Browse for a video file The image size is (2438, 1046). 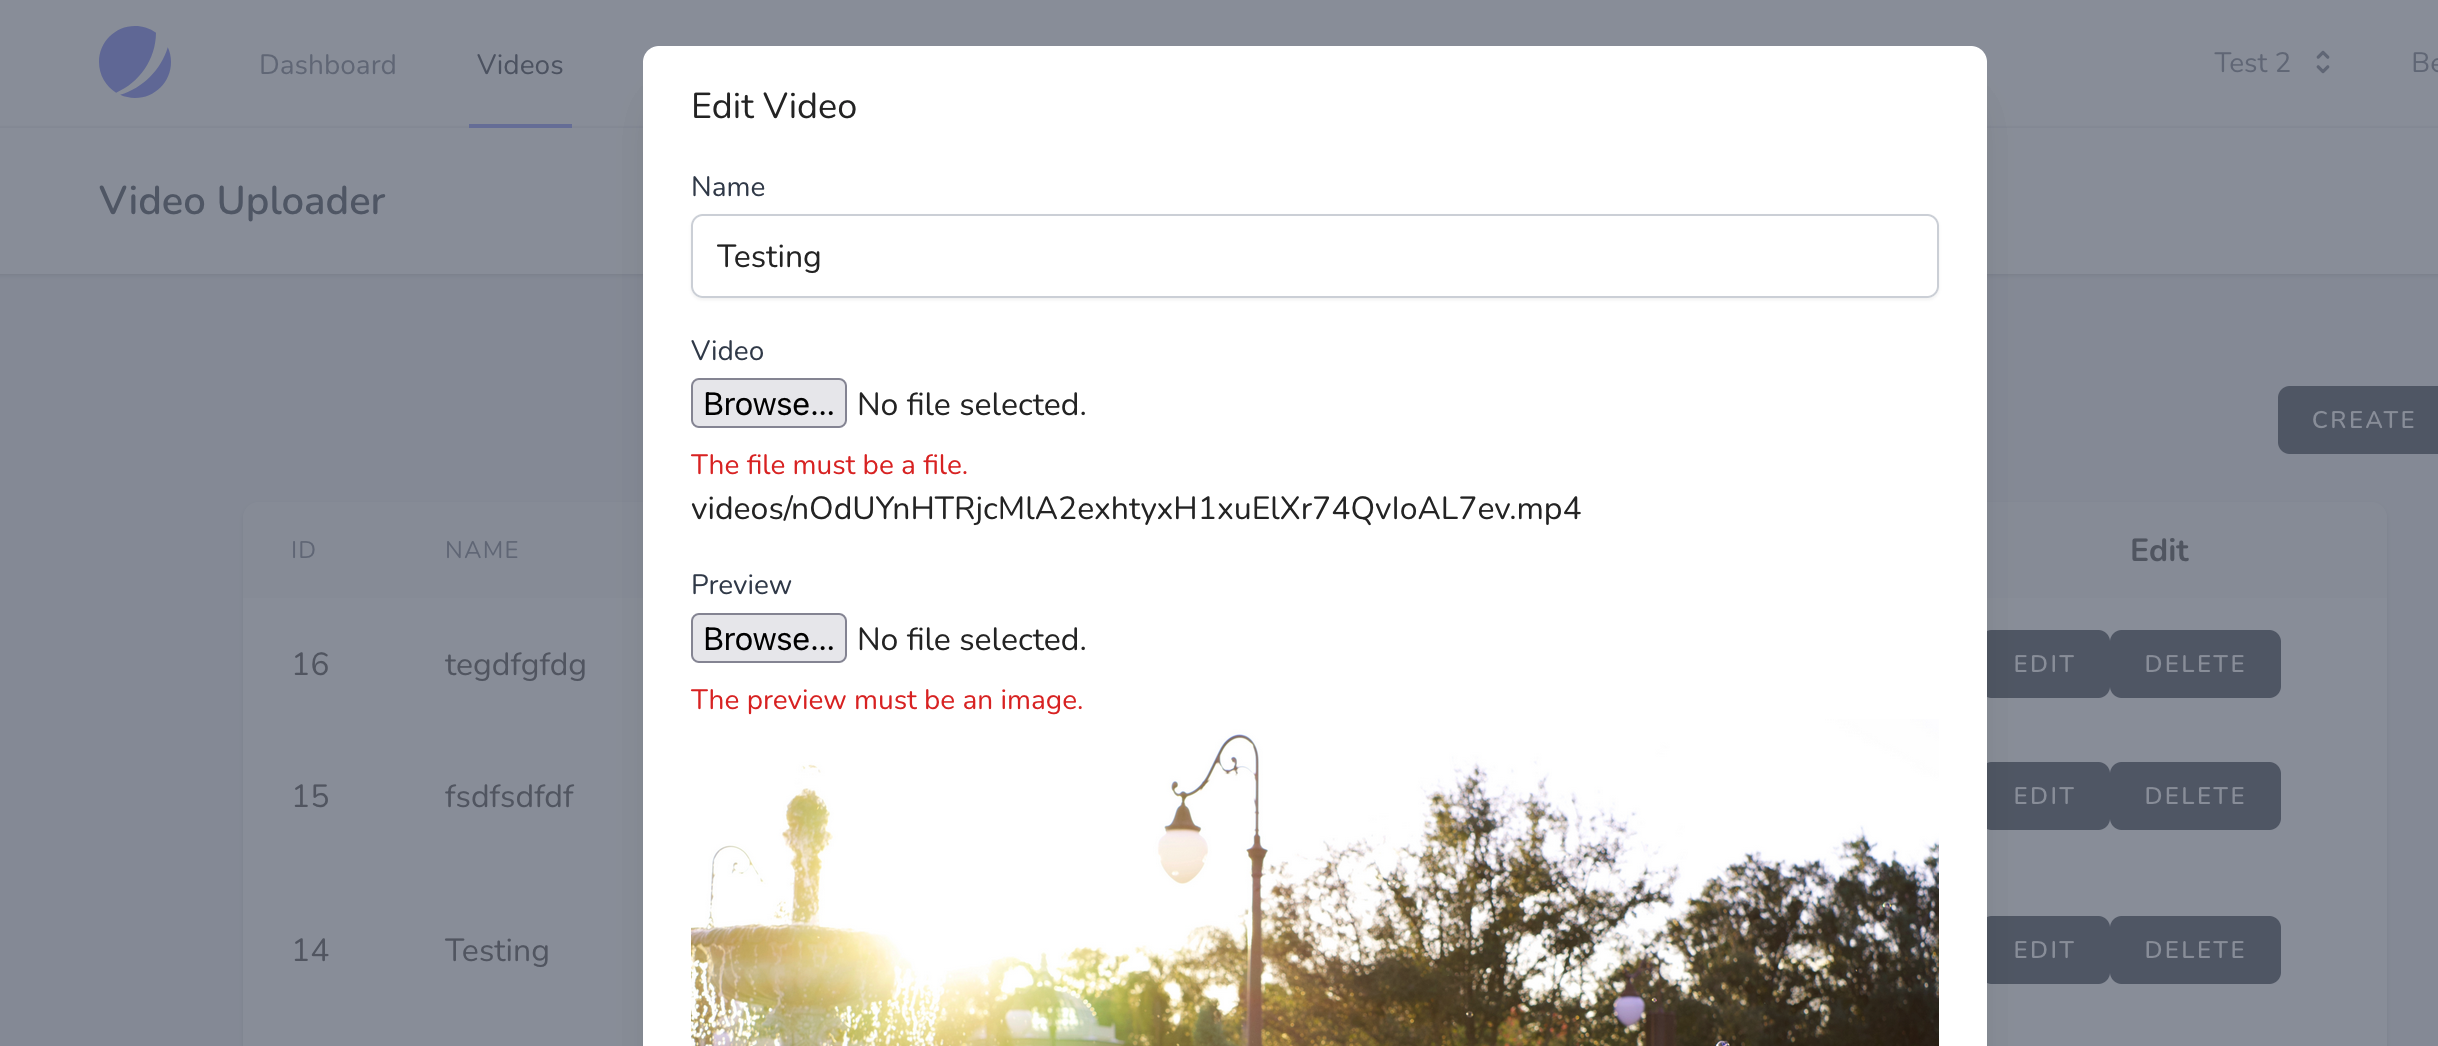[x=768, y=403]
